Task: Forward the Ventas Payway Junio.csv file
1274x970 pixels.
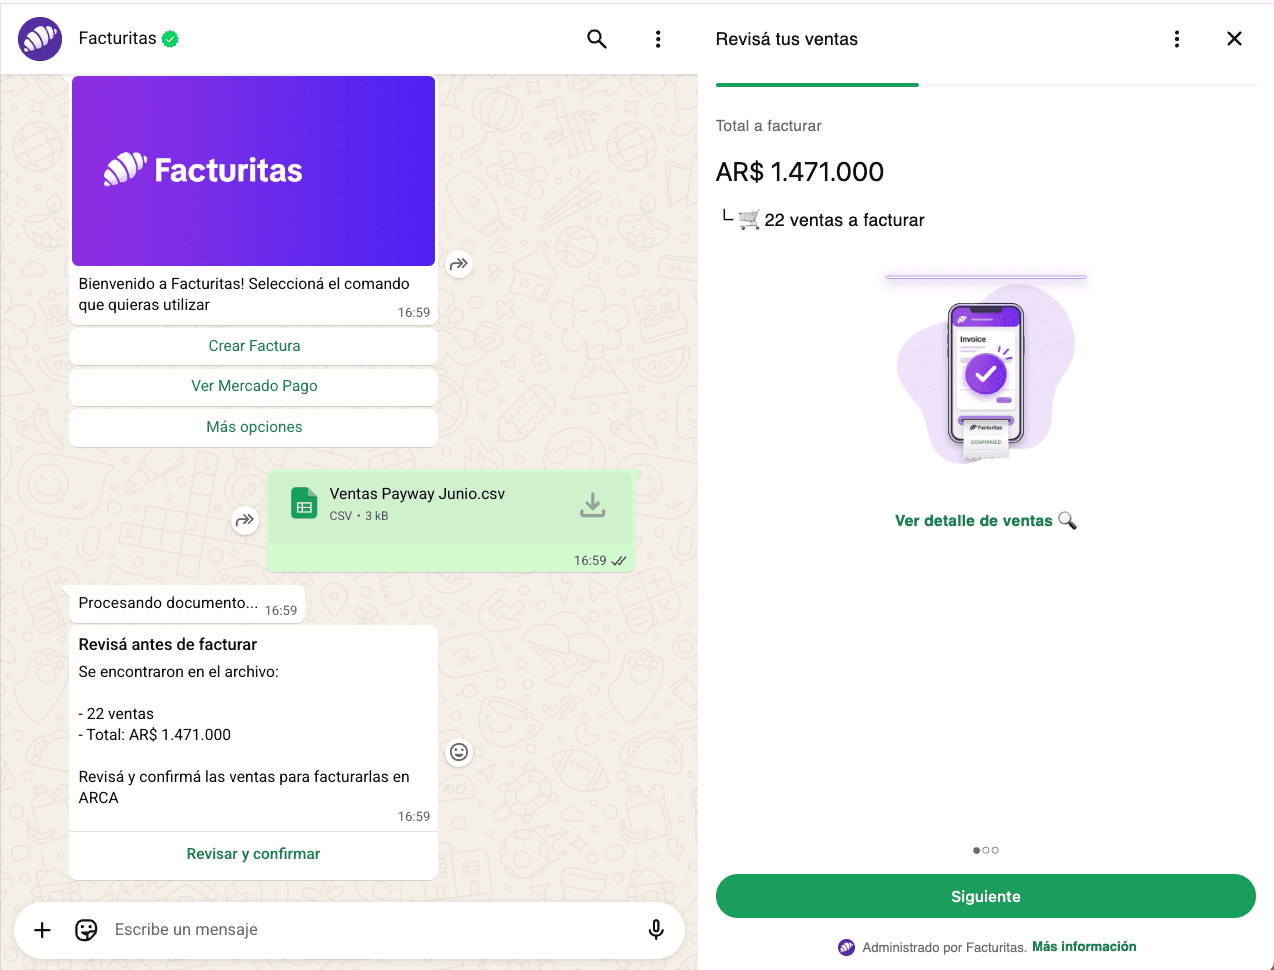Action: (x=245, y=520)
